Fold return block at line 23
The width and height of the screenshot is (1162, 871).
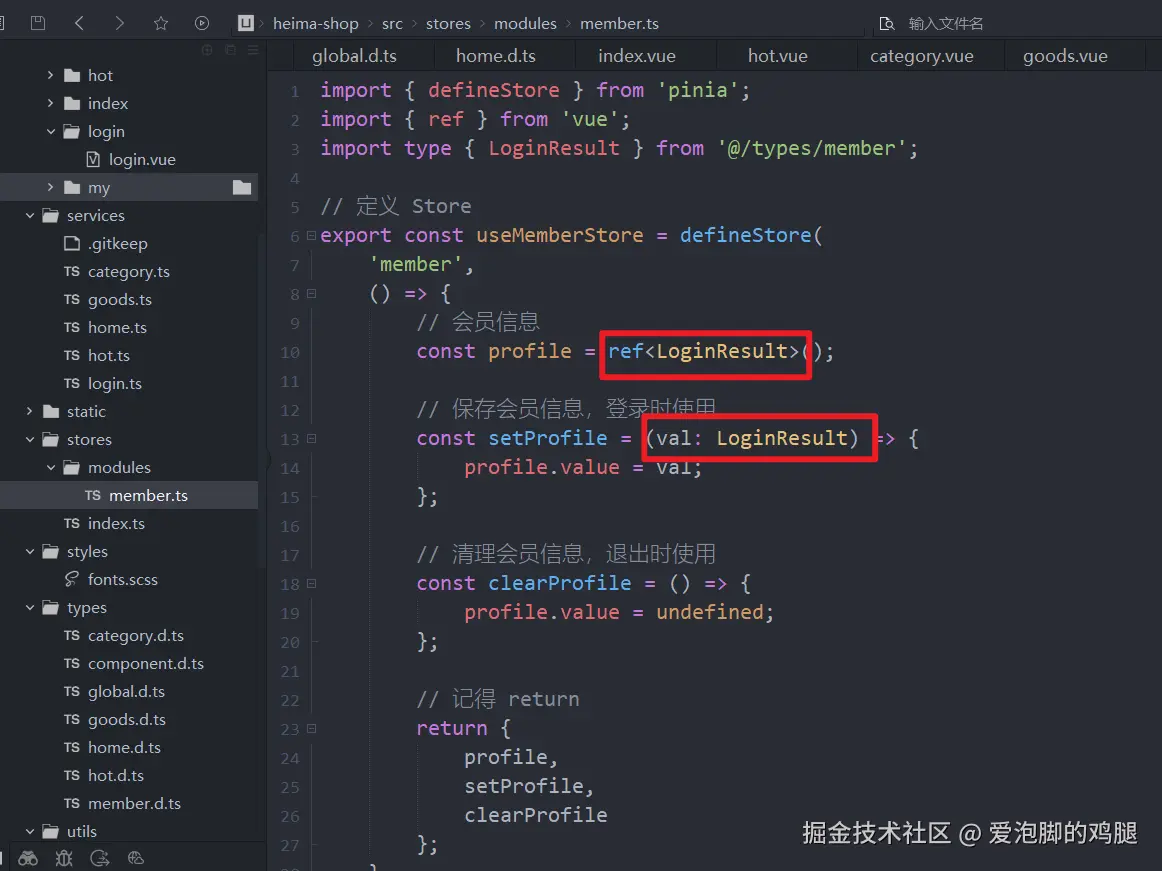[311, 729]
